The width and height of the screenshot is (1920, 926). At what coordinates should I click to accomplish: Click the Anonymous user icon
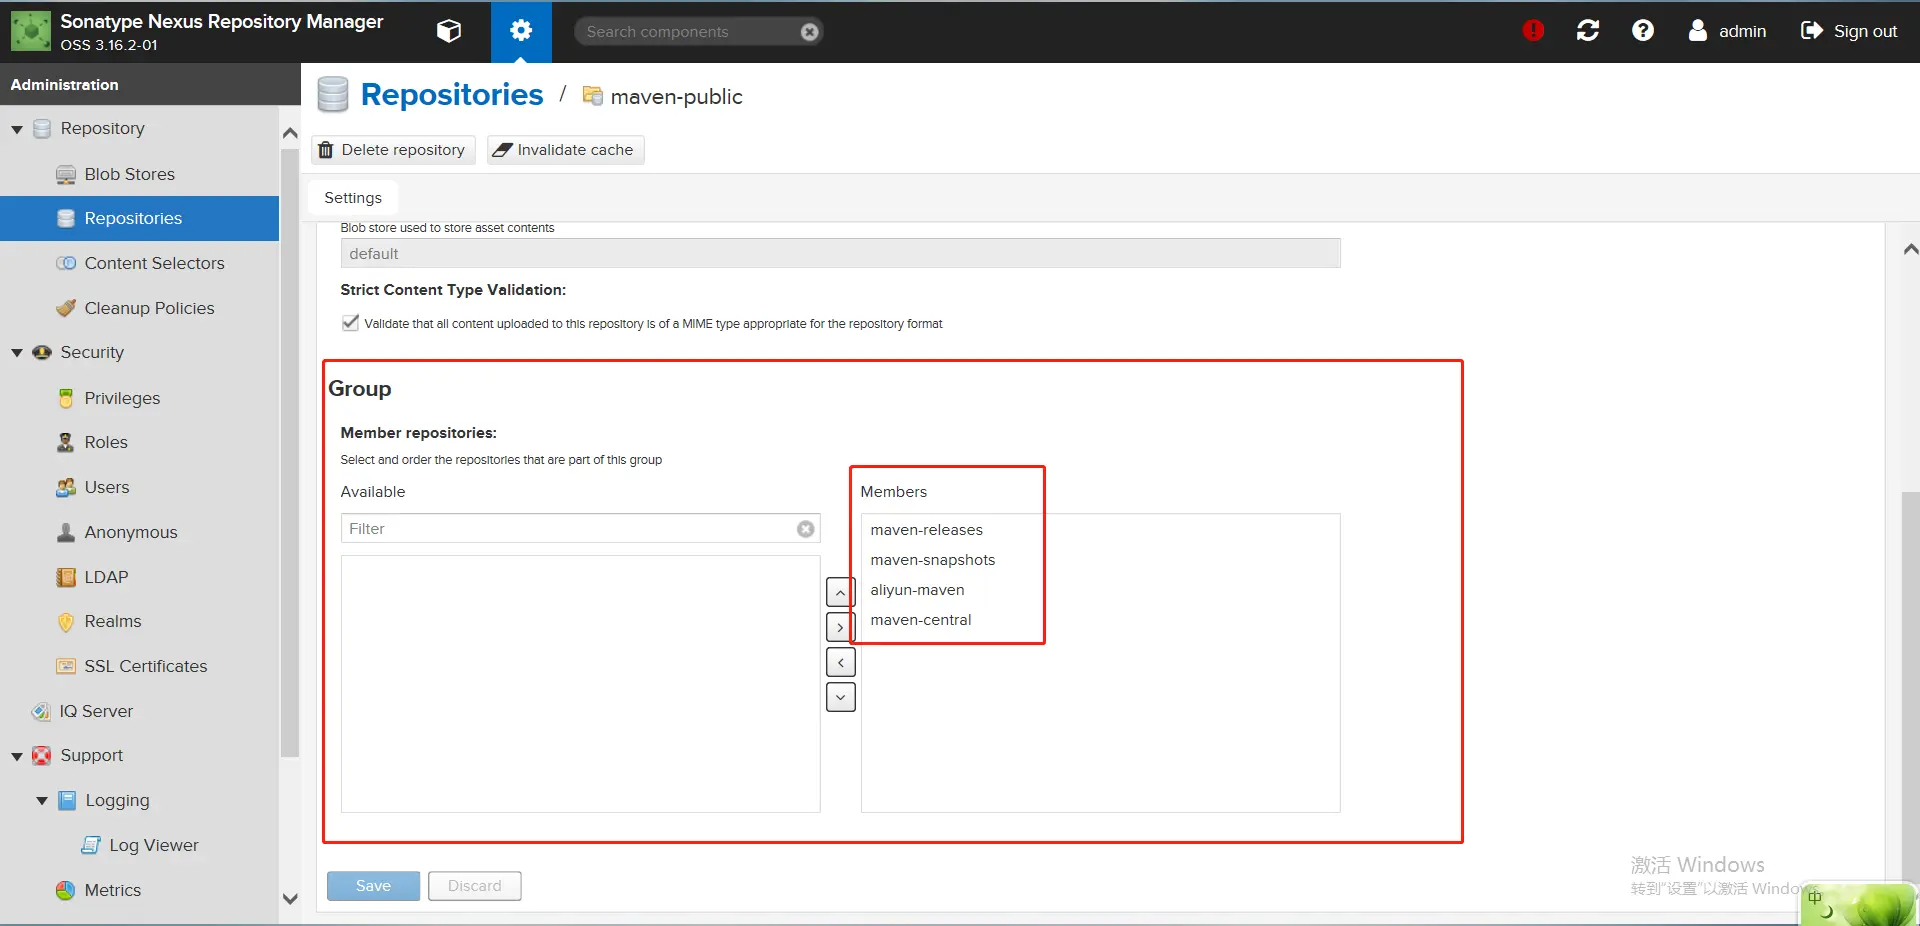[x=66, y=532]
